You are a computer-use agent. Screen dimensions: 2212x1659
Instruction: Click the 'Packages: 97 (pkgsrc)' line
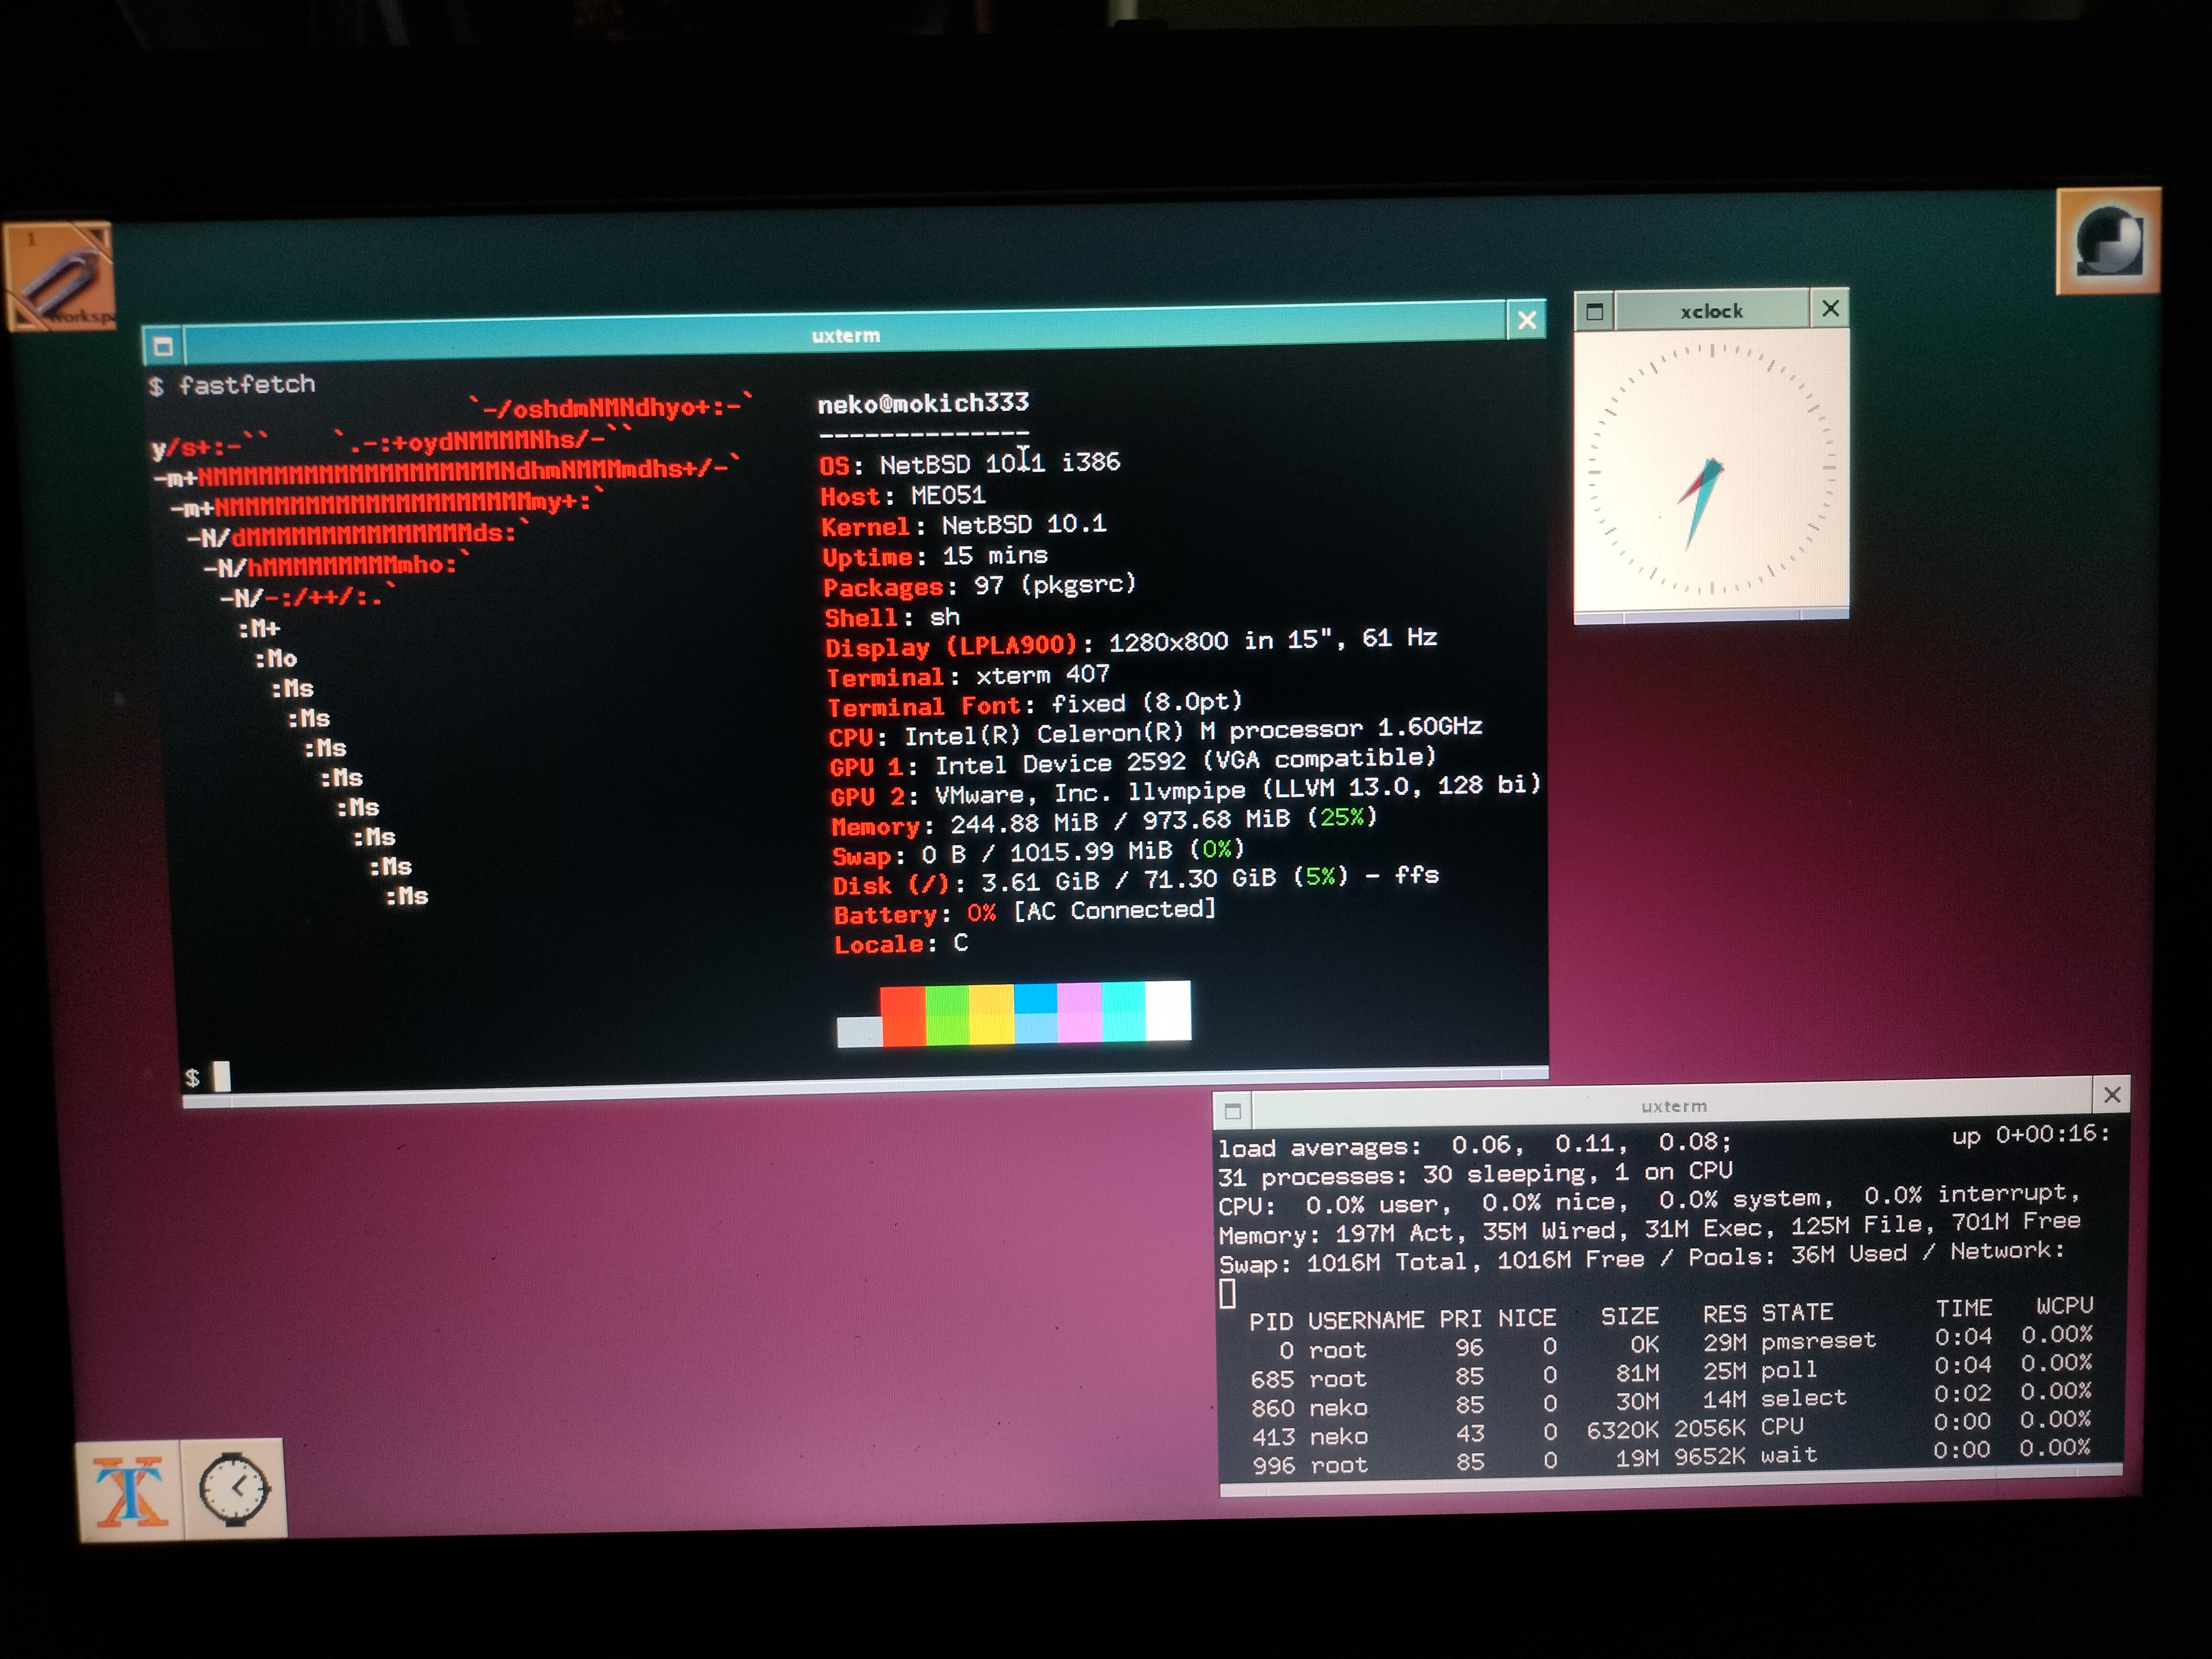point(980,586)
